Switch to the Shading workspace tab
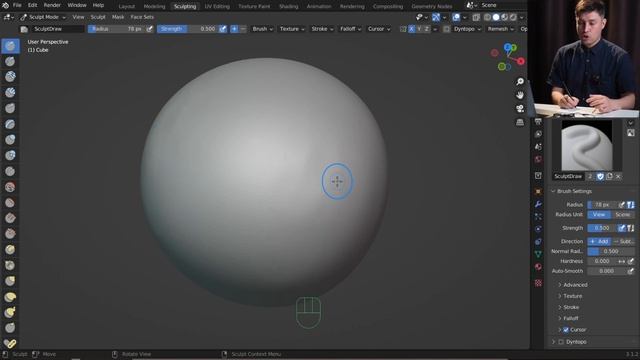640x360 pixels. point(289,6)
